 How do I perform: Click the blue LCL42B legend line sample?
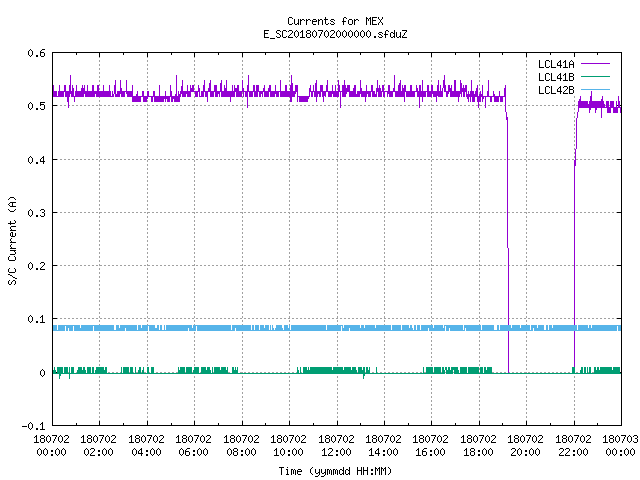tap(595, 89)
